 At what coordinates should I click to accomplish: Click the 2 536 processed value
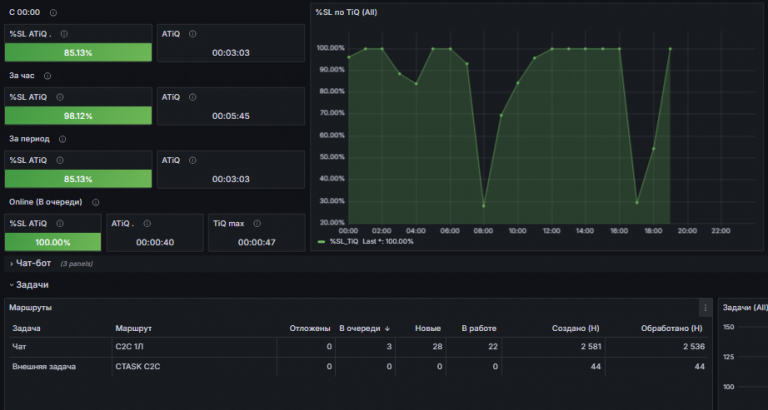693,347
